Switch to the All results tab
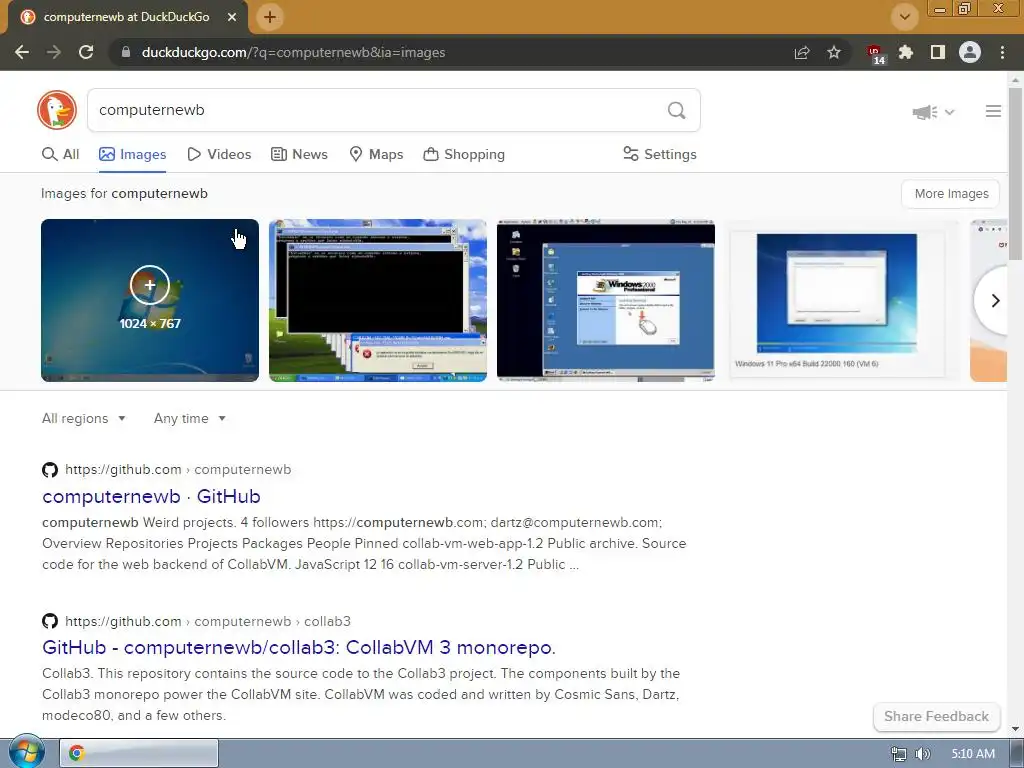The height and width of the screenshot is (768, 1024). (x=61, y=154)
